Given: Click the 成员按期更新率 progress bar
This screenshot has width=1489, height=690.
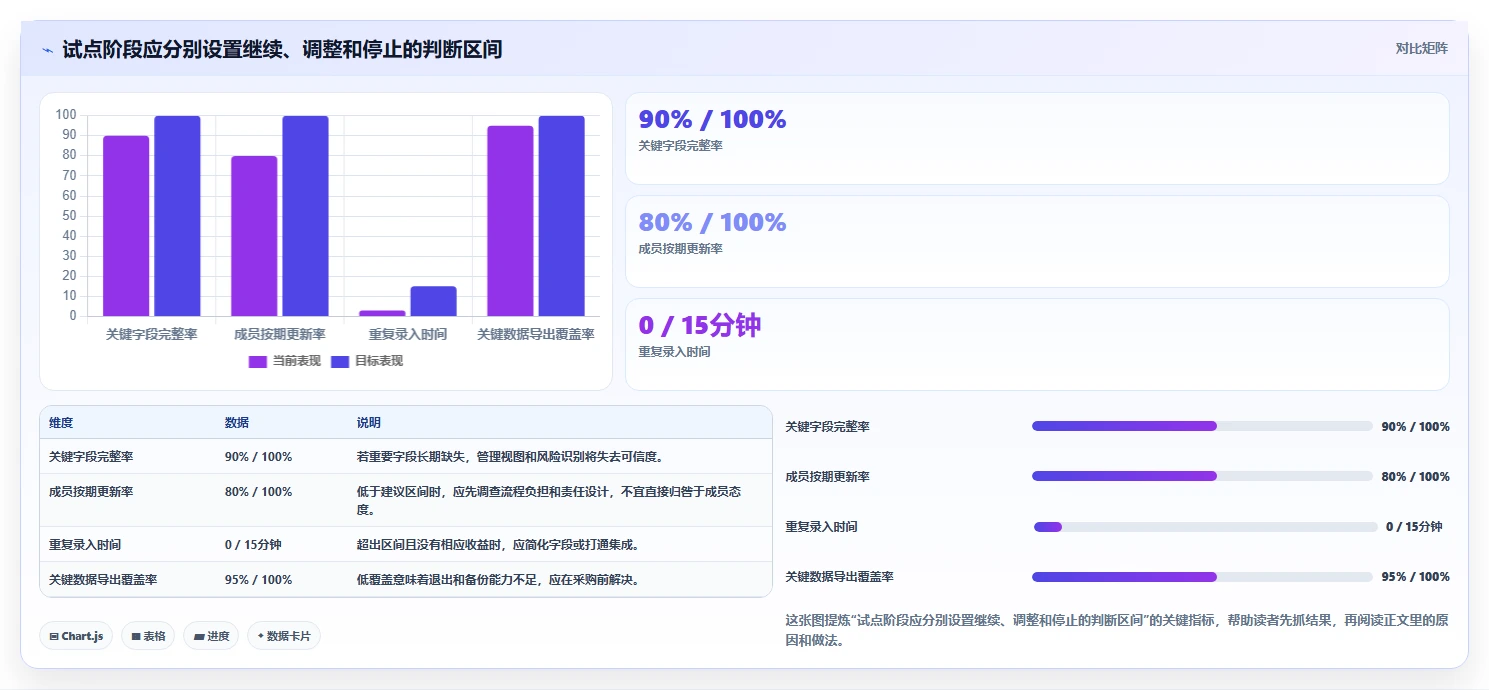Looking at the screenshot, I should pos(1202,476).
